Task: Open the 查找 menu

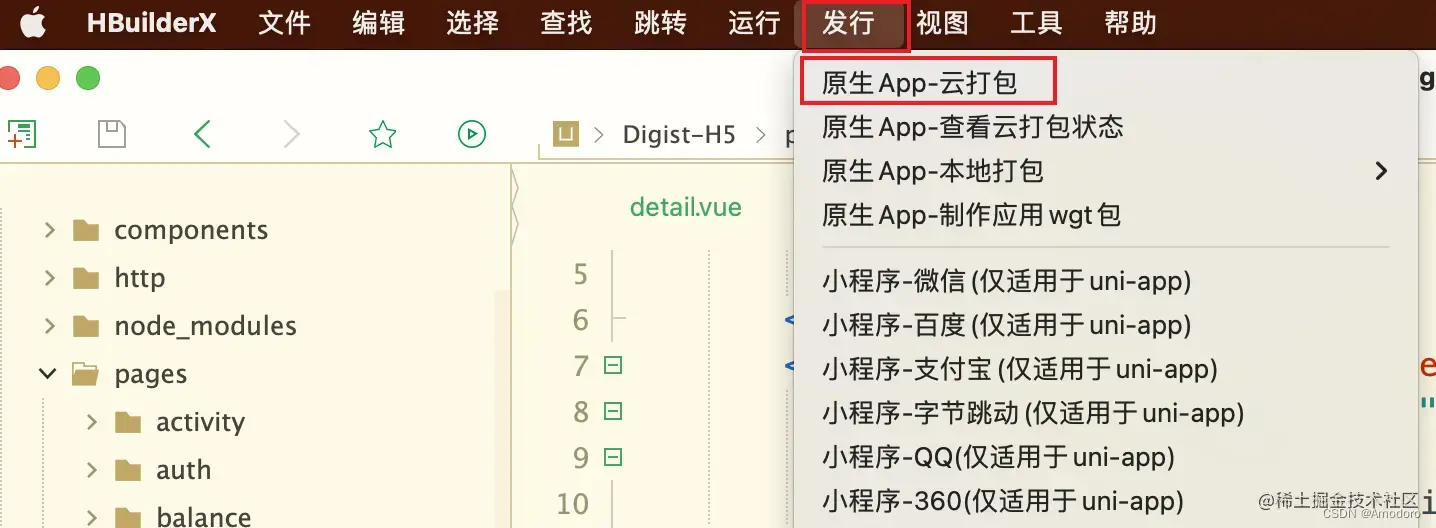Action: pos(566,23)
